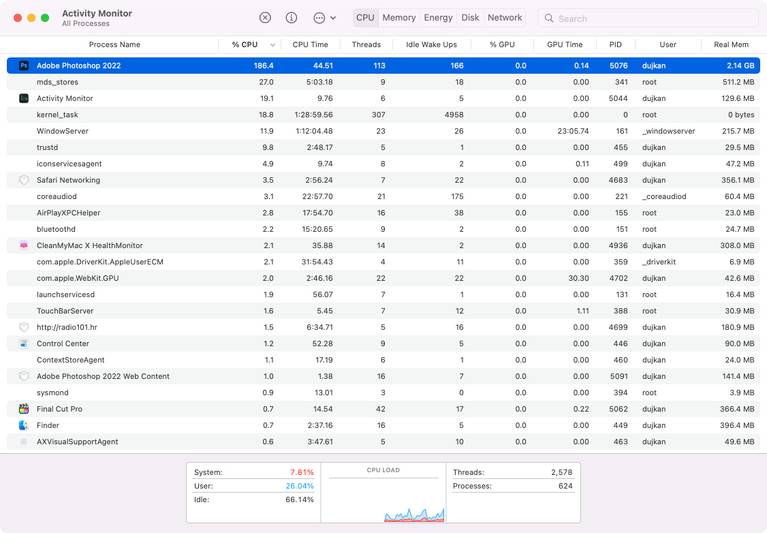767x533 pixels.
Task: Select the Network tab
Action: (505, 18)
